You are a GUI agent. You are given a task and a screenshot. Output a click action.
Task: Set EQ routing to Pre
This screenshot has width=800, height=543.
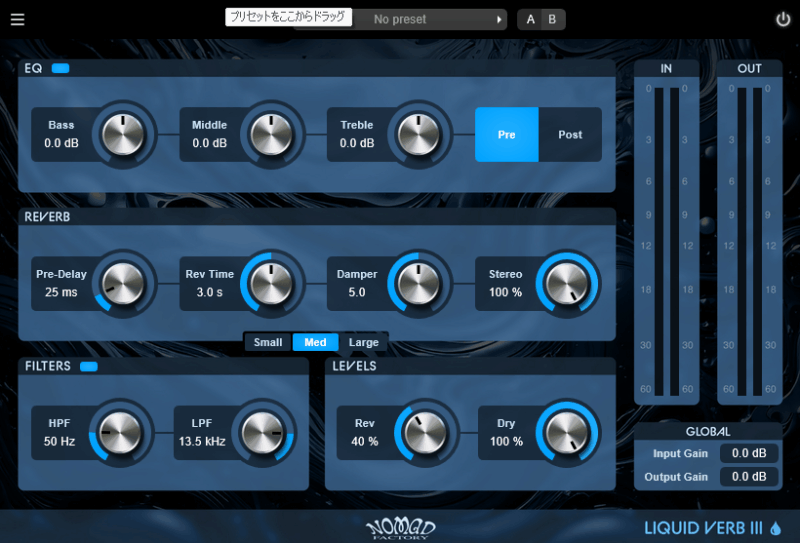507,135
